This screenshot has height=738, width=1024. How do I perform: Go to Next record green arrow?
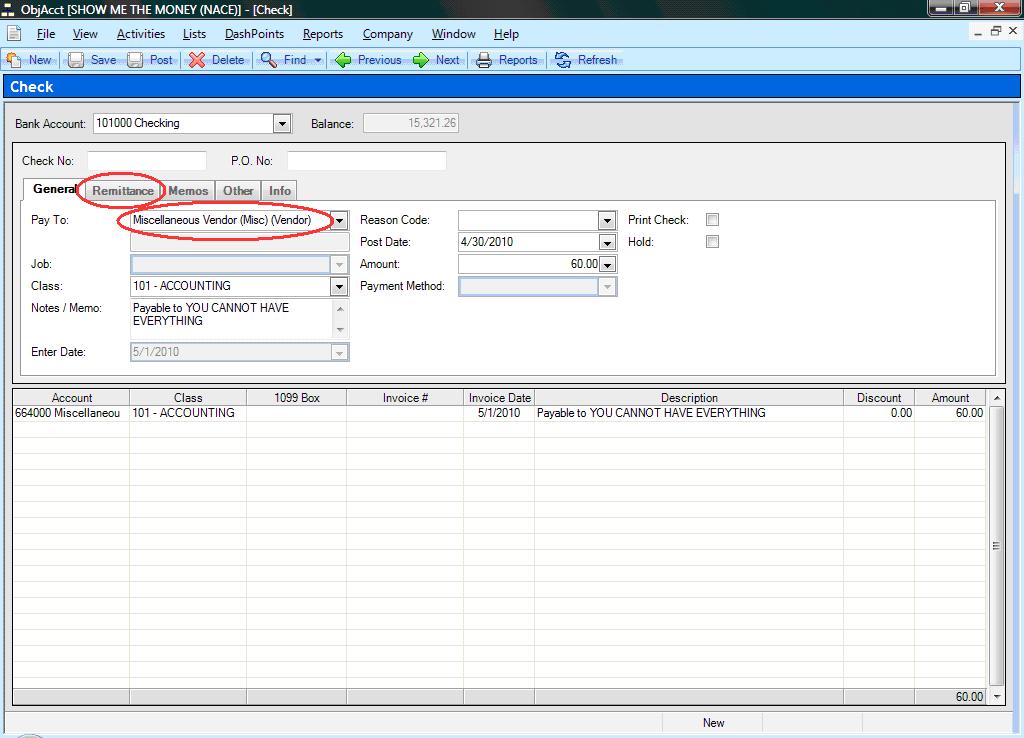pos(421,60)
